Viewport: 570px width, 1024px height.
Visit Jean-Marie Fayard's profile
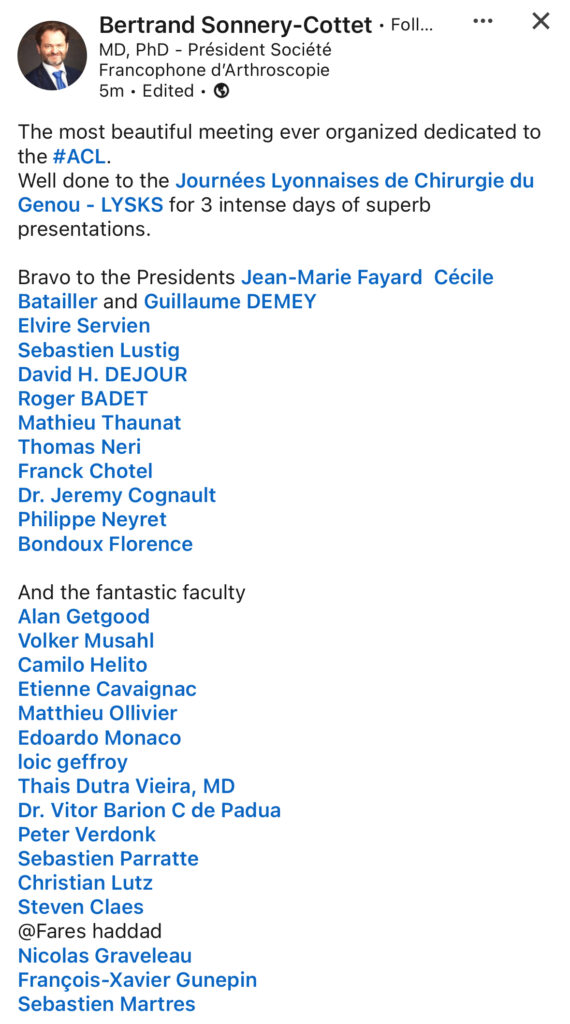point(332,278)
